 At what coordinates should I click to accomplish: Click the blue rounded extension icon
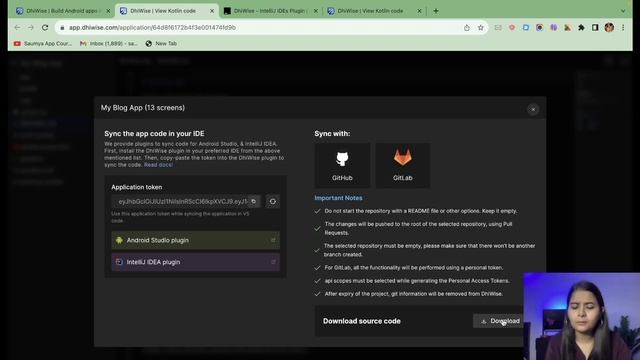click(x=526, y=28)
